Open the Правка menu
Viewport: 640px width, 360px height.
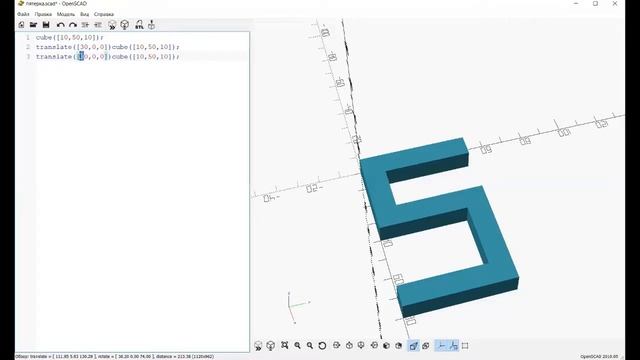(x=43, y=14)
